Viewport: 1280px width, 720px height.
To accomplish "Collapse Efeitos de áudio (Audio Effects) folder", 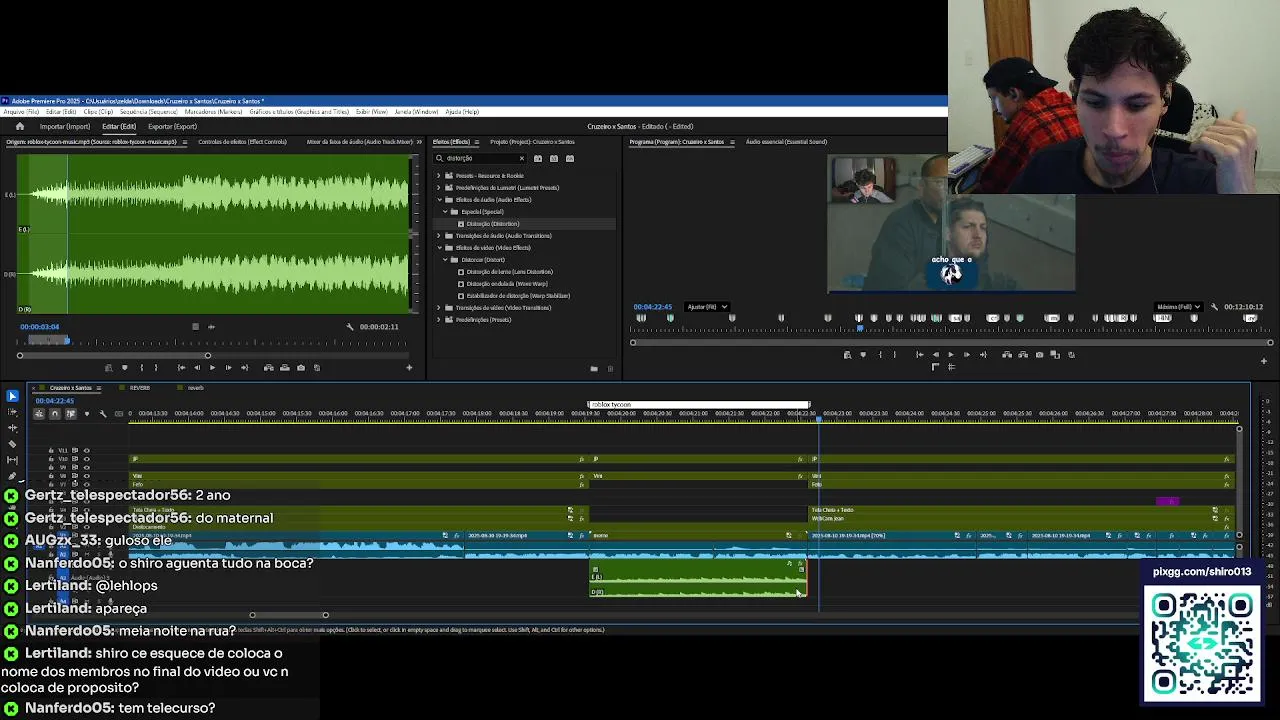I will (438, 199).
